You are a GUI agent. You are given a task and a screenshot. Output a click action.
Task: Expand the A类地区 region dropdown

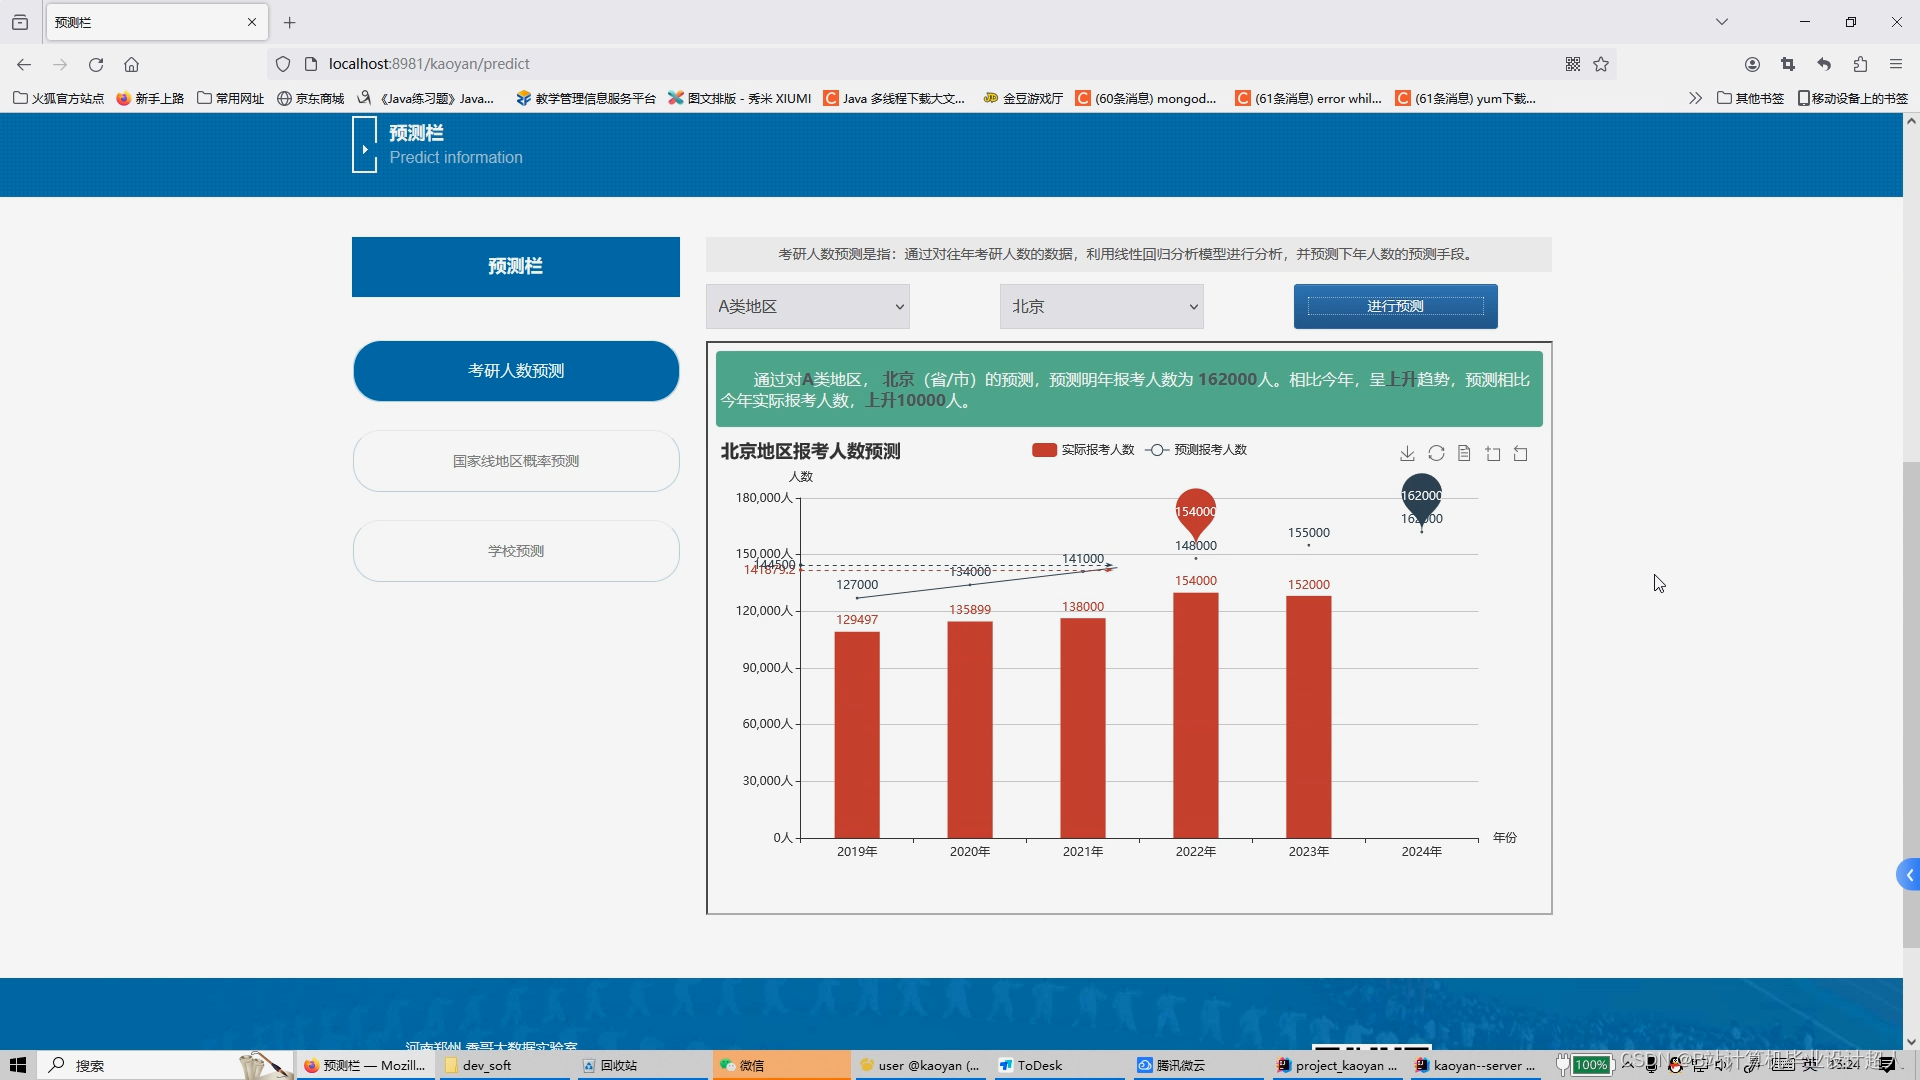(807, 307)
